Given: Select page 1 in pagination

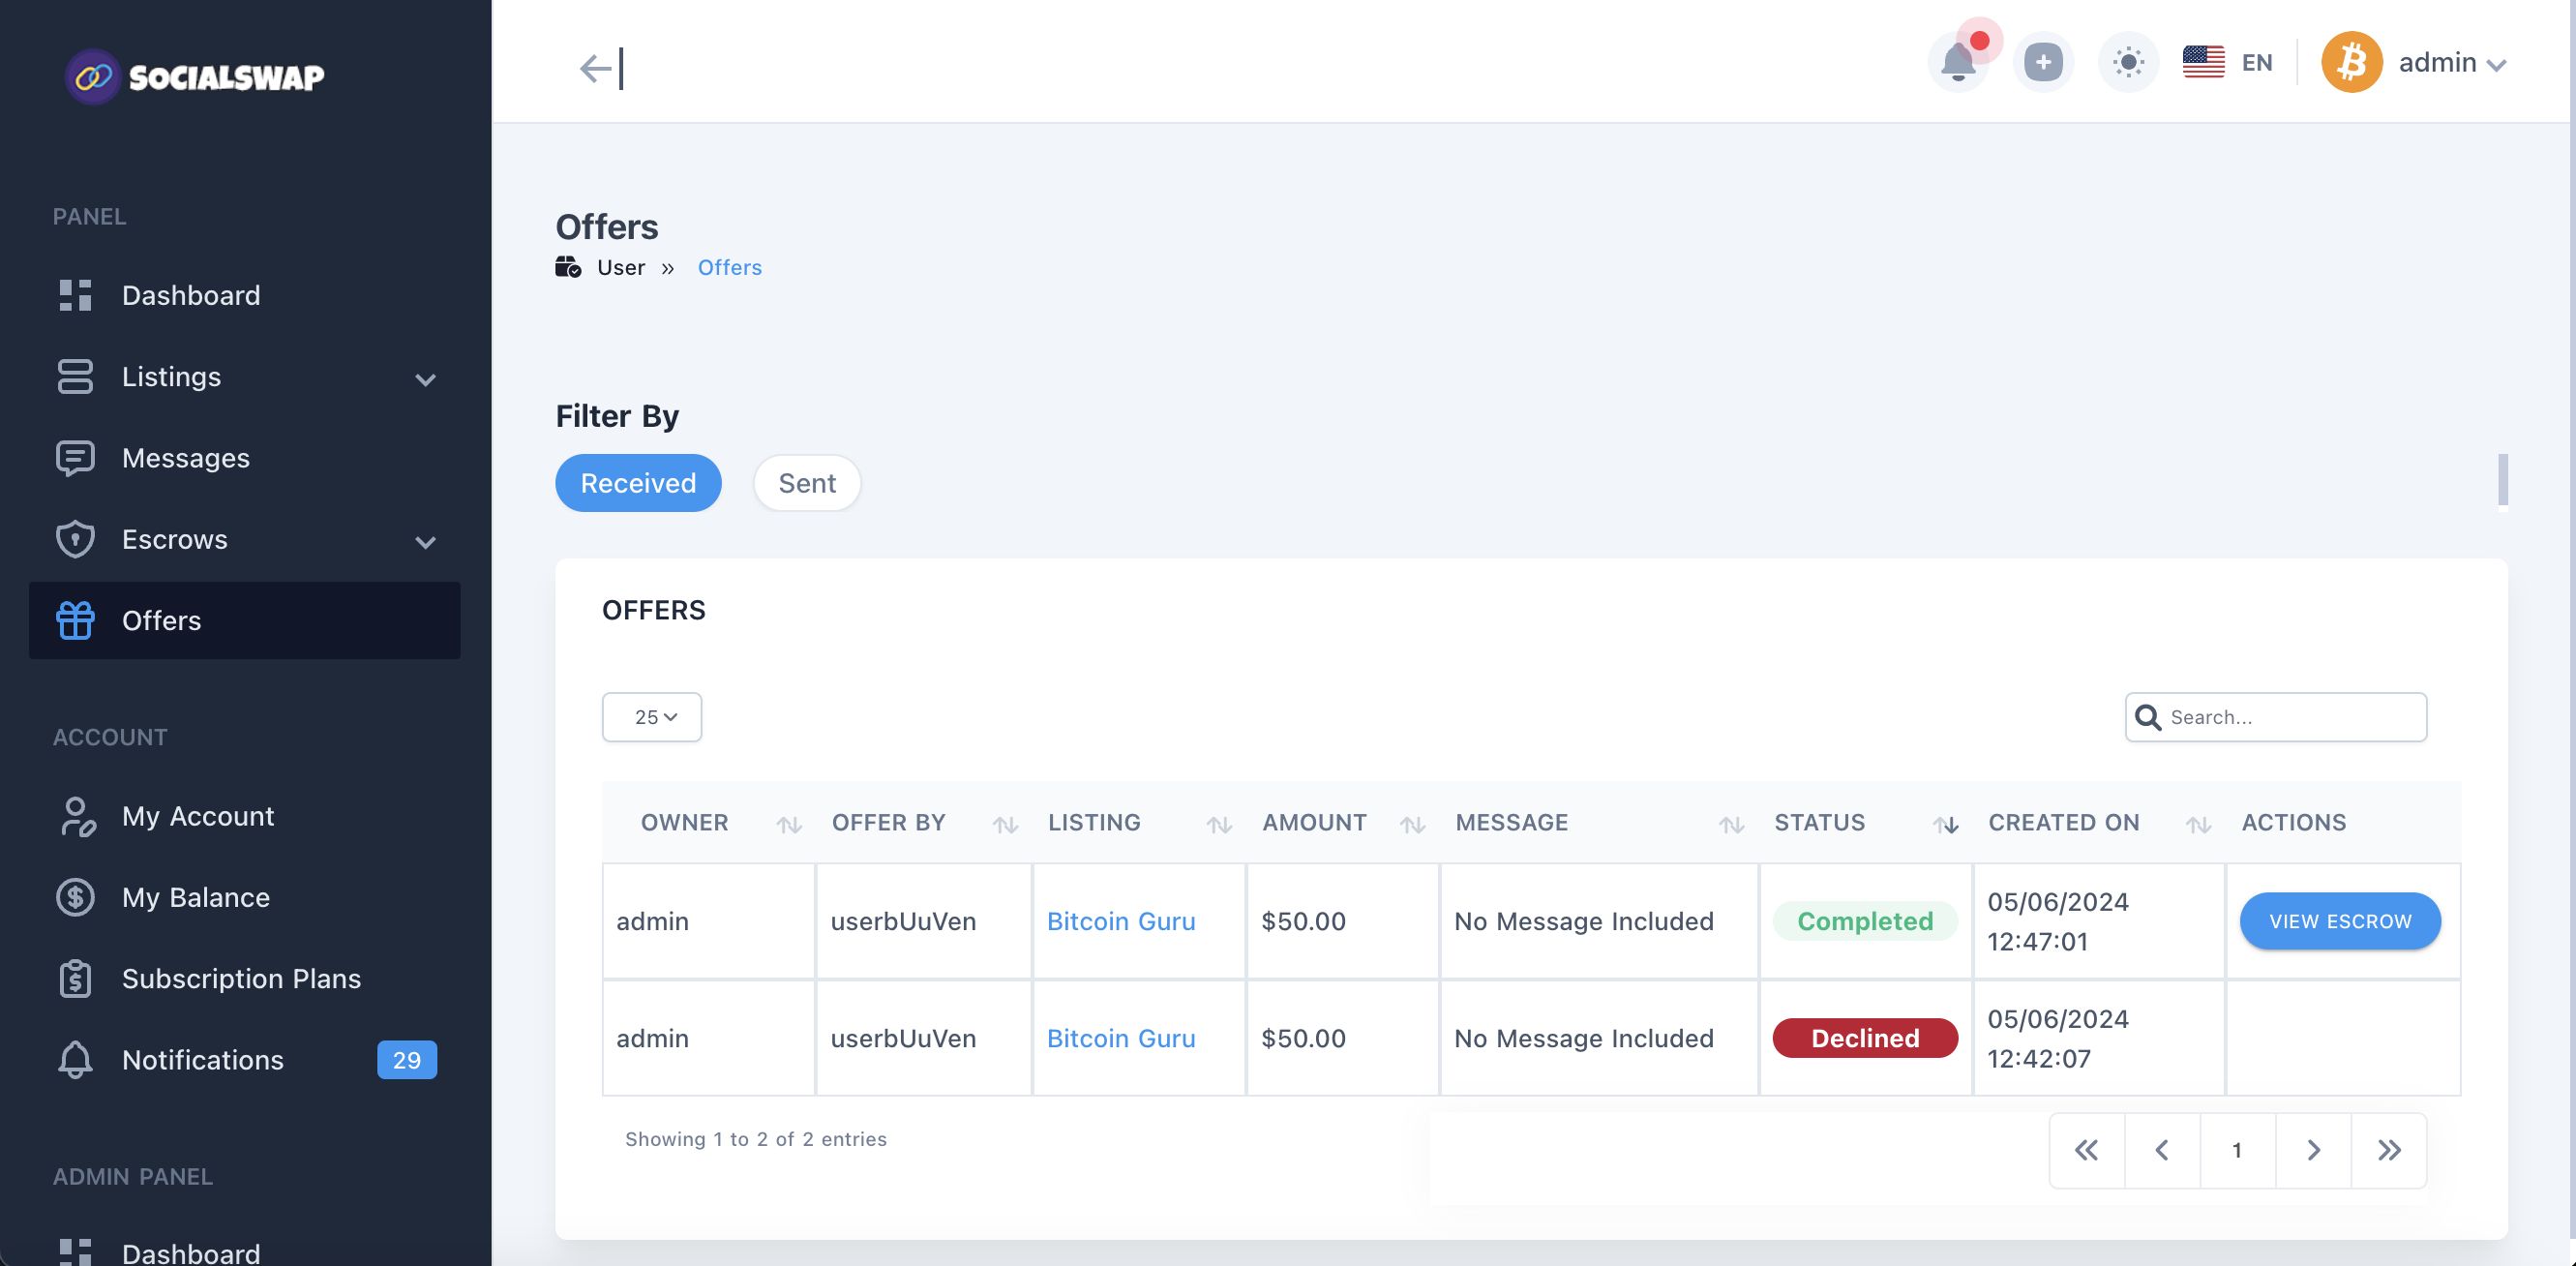Looking at the screenshot, I should [x=2237, y=1150].
